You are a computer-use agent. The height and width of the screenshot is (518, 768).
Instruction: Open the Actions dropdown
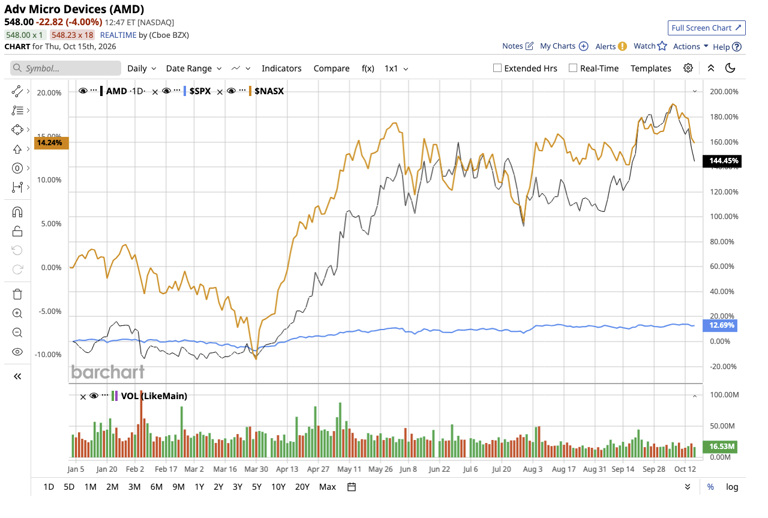point(691,47)
